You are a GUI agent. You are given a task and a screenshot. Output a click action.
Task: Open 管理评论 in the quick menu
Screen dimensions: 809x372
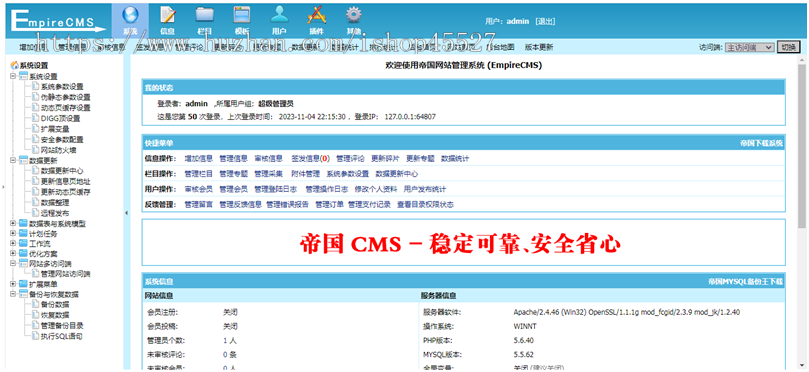tap(350, 158)
